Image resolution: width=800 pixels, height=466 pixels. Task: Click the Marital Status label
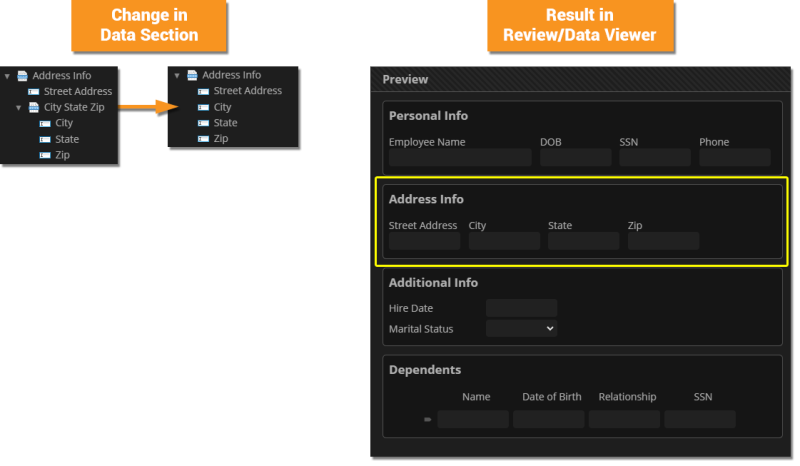click(421, 329)
